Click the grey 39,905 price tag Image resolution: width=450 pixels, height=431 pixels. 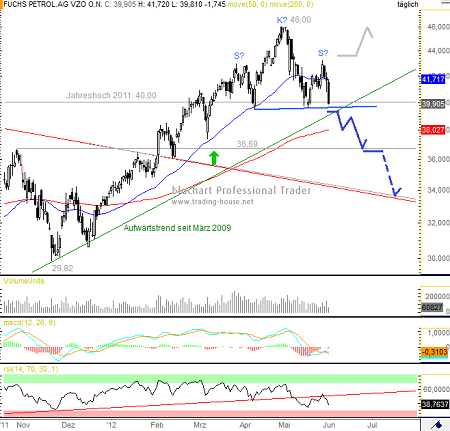click(x=433, y=104)
